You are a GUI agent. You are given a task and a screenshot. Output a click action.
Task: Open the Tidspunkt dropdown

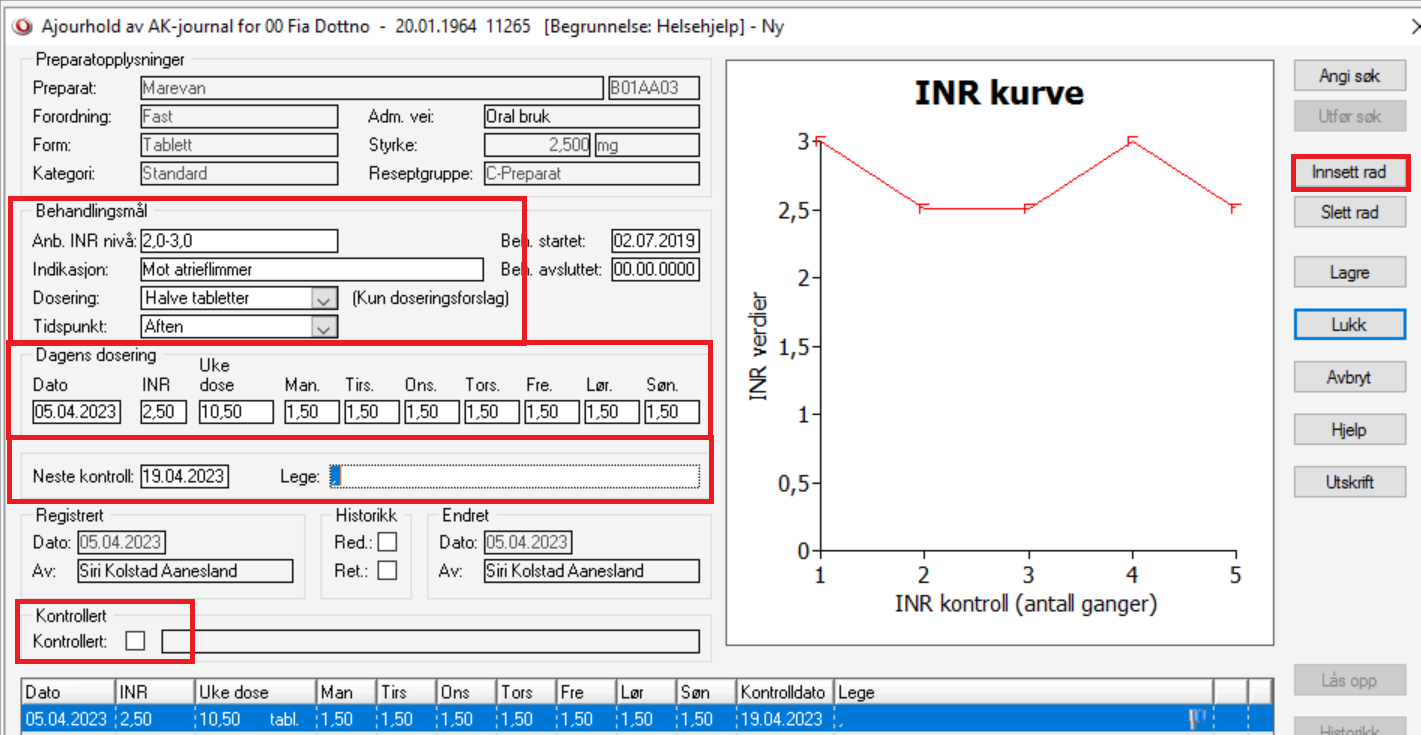324,326
